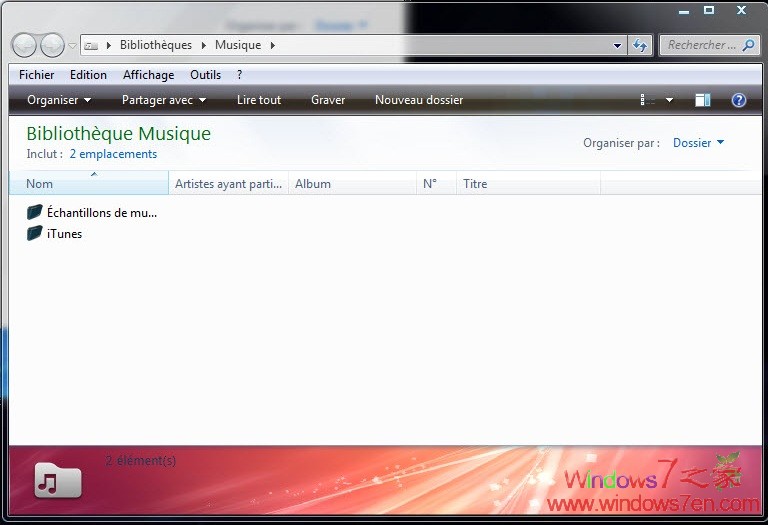Select the Échantillons de mu... folder icon
768x525 pixels.
[x=34, y=212]
